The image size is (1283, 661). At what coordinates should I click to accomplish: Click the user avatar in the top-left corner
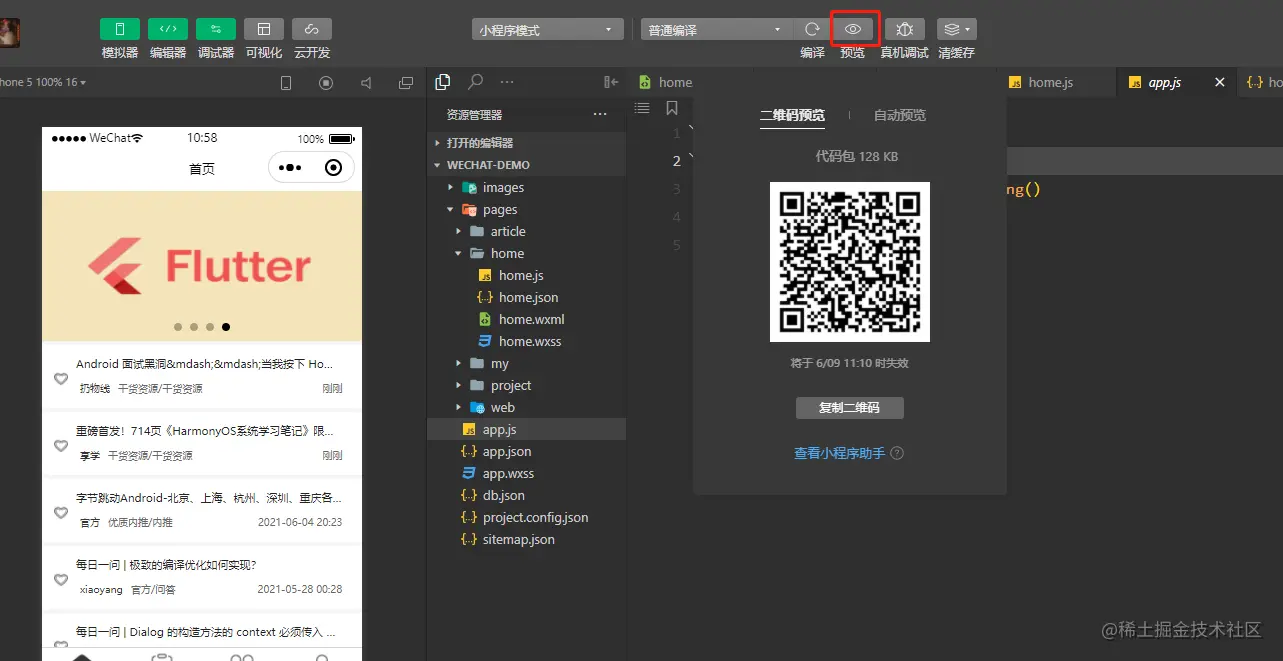(x=10, y=33)
